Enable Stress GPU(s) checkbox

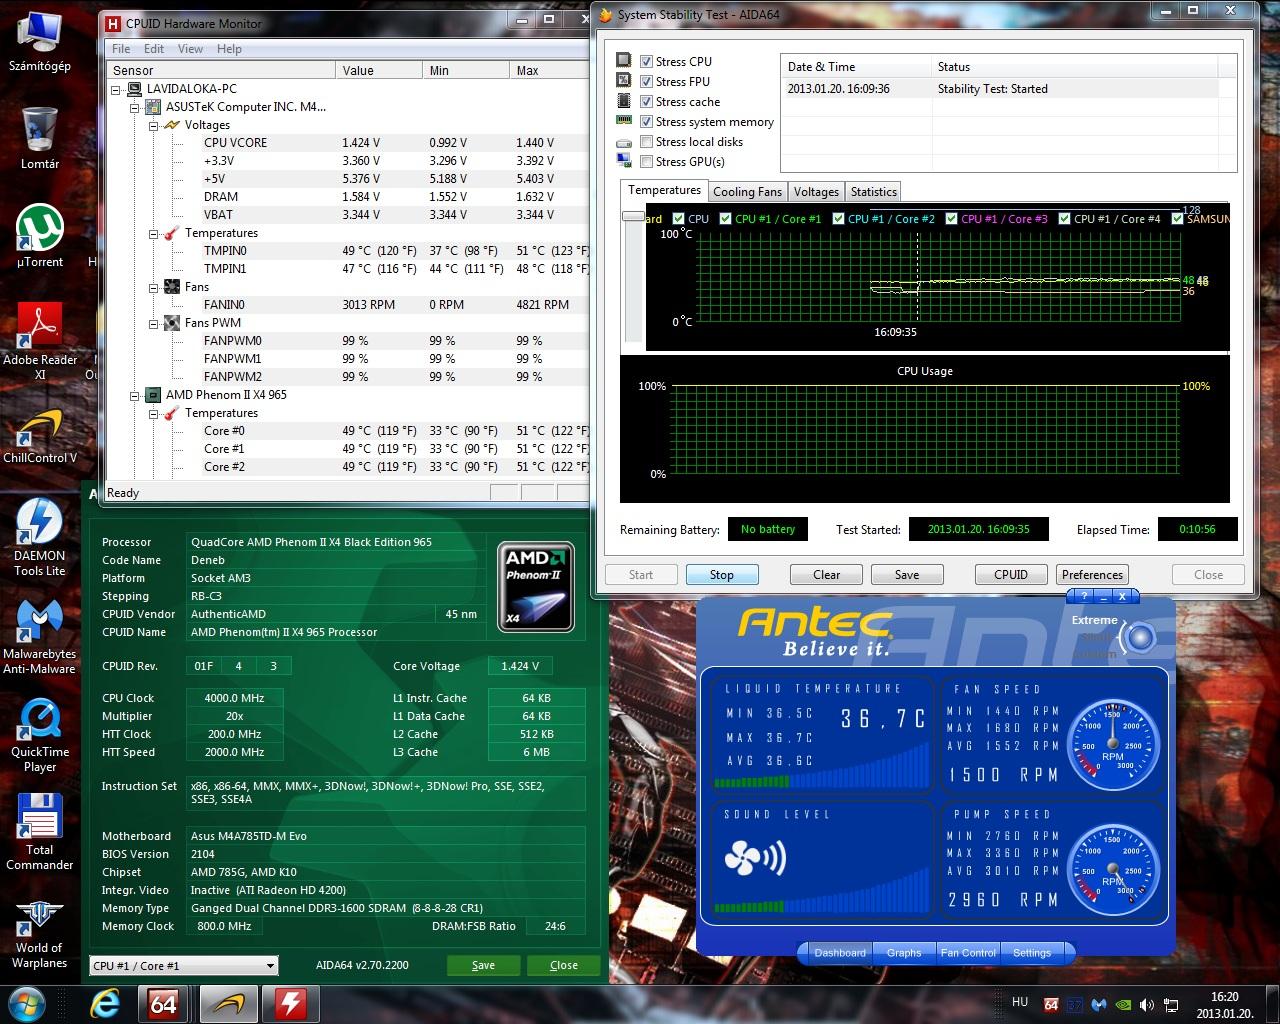point(647,162)
